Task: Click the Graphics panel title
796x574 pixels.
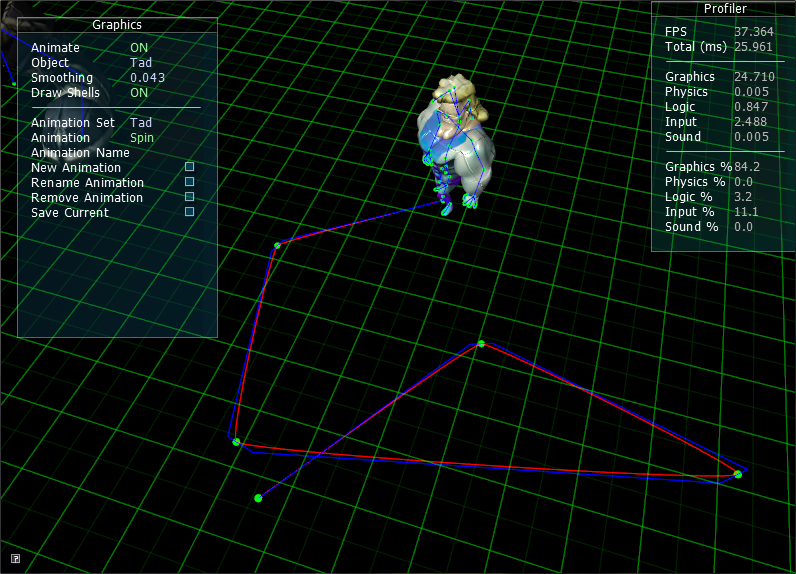Action: (117, 25)
